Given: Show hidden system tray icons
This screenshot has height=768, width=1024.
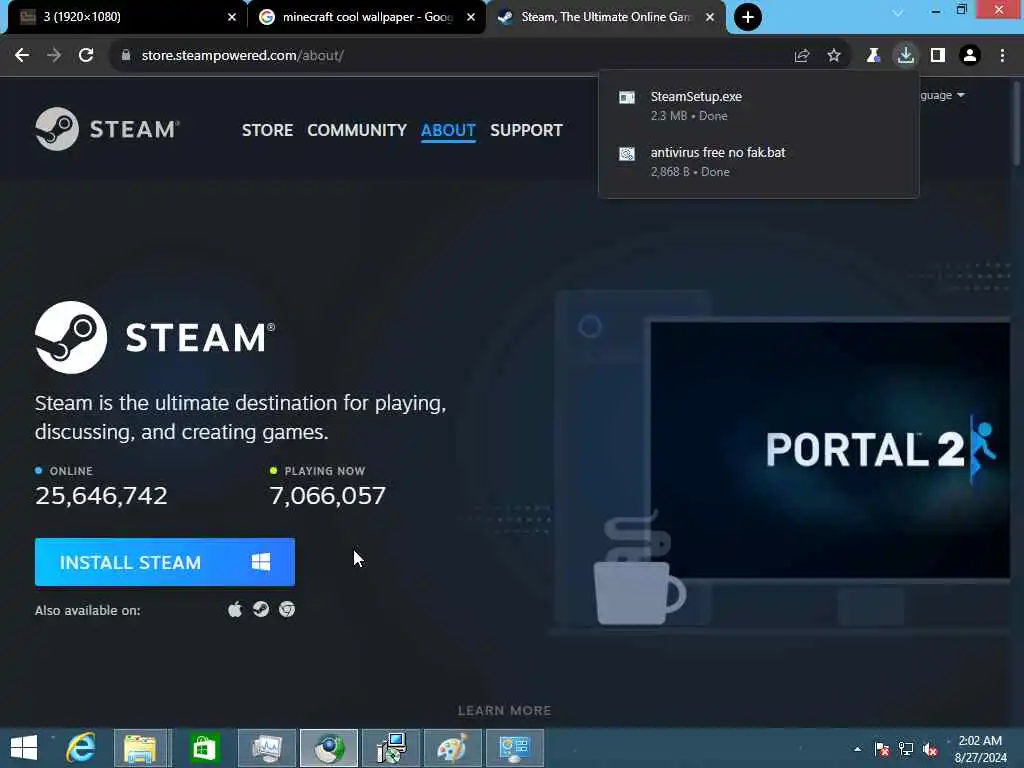Looking at the screenshot, I should 857,749.
